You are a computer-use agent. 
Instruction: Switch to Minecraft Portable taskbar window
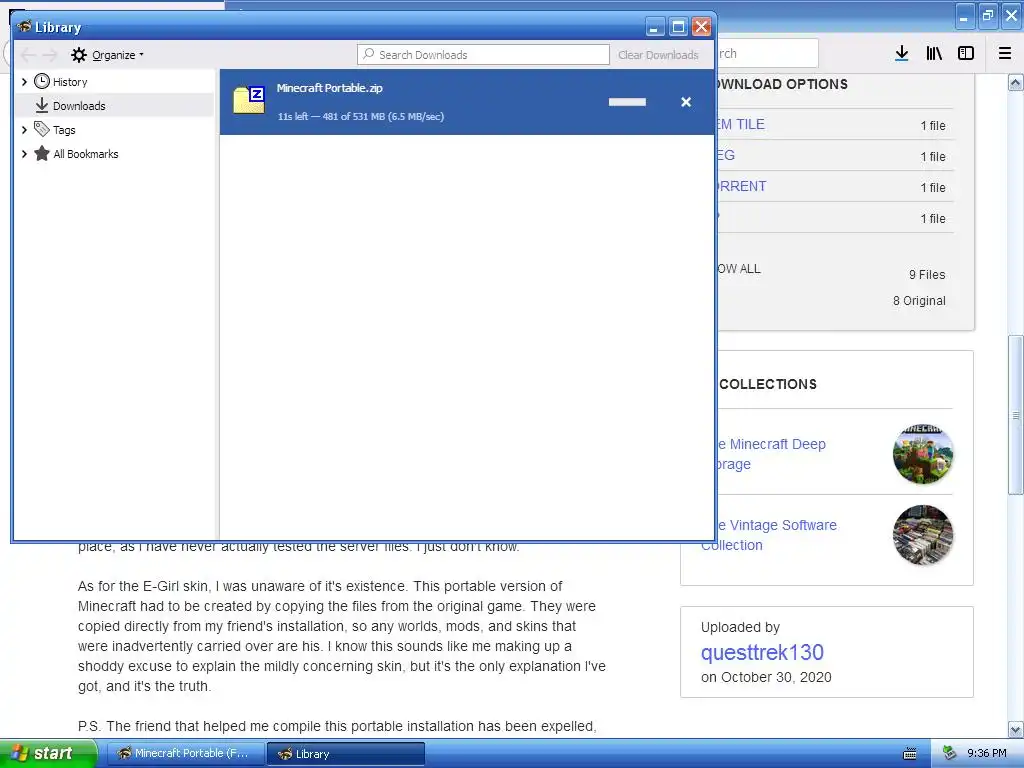(185, 754)
